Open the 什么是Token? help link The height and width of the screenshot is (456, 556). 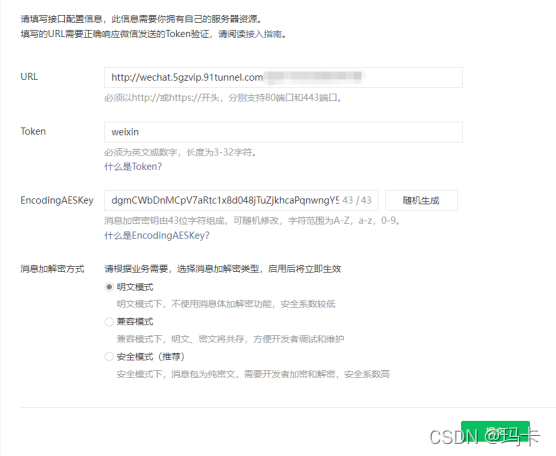tap(133, 167)
